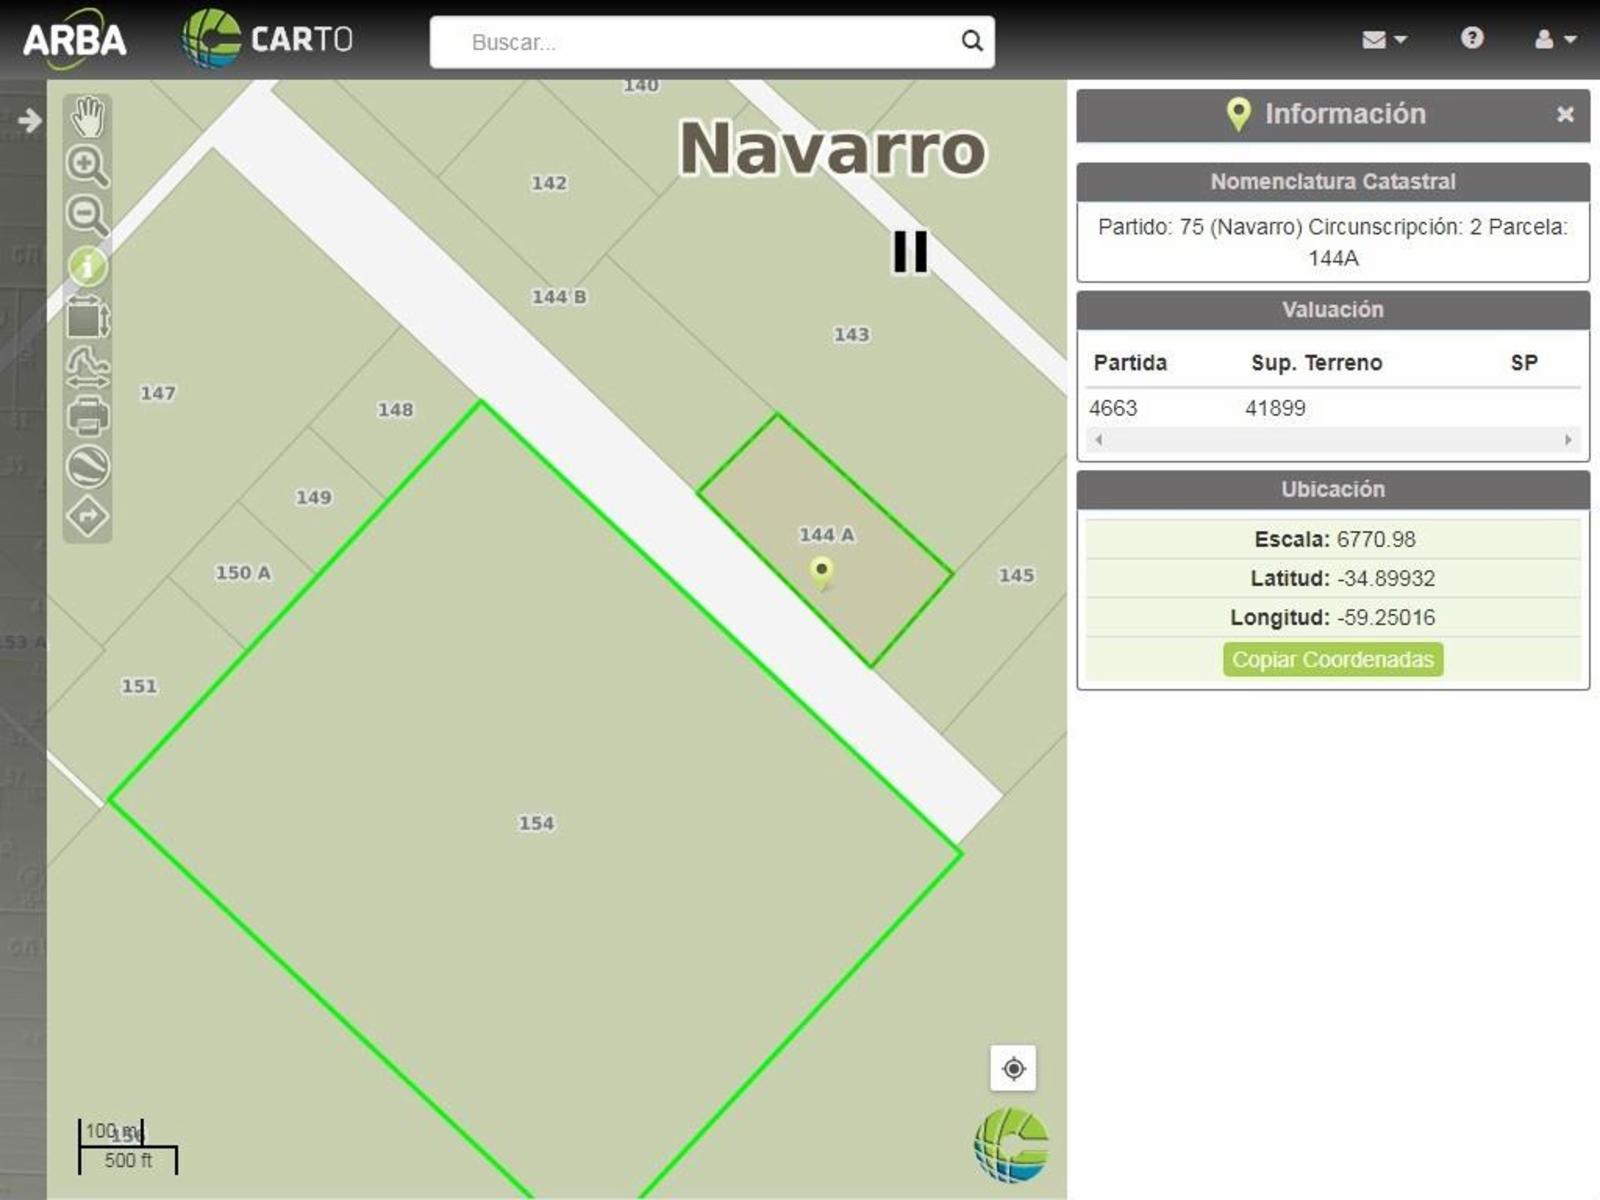This screenshot has height=1200, width=1600.
Task: Select parcel 148 on the map
Action: pos(395,409)
